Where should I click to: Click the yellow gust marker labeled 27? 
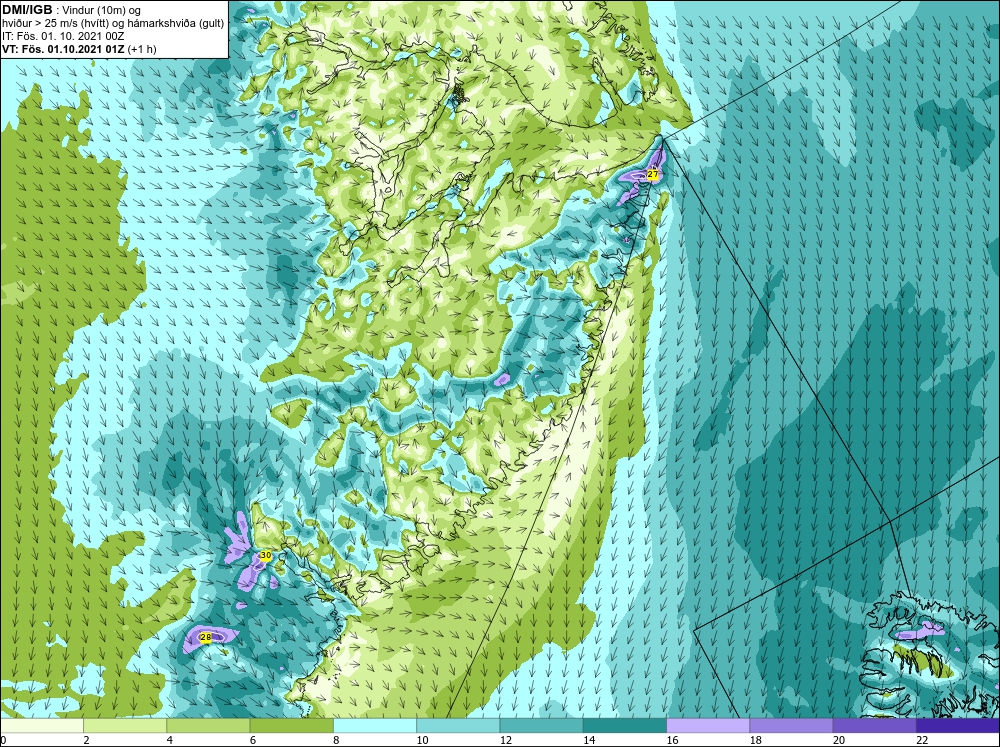pyautogui.click(x=652, y=174)
